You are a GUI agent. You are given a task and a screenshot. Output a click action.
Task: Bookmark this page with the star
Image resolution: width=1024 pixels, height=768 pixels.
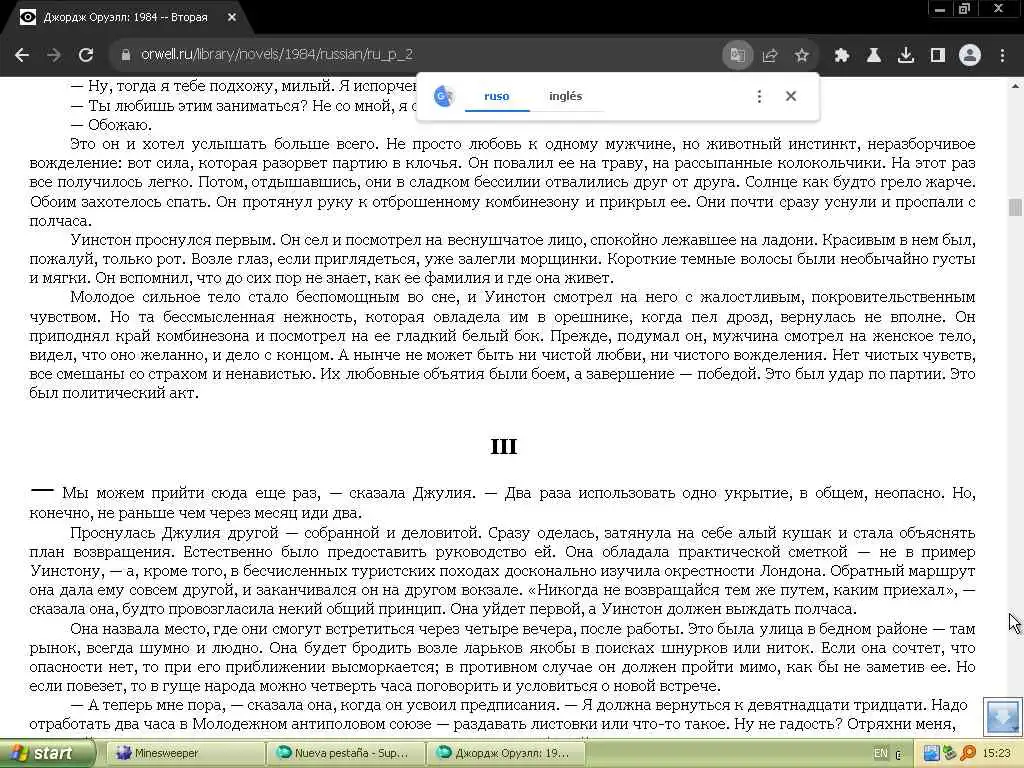(801, 56)
